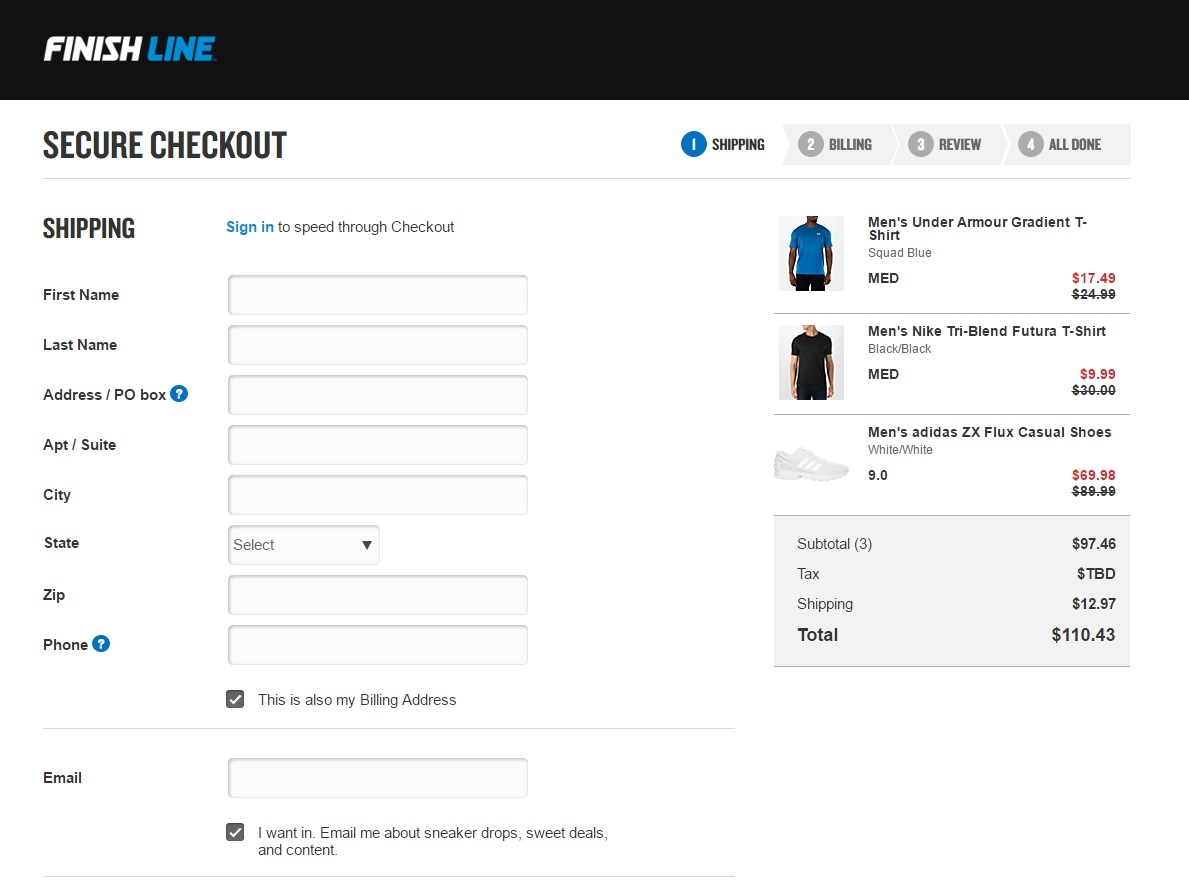This screenshot has width=1189, height=885.
Task: Click the white adidas shoe thumbnail
Action: (811, 463)
